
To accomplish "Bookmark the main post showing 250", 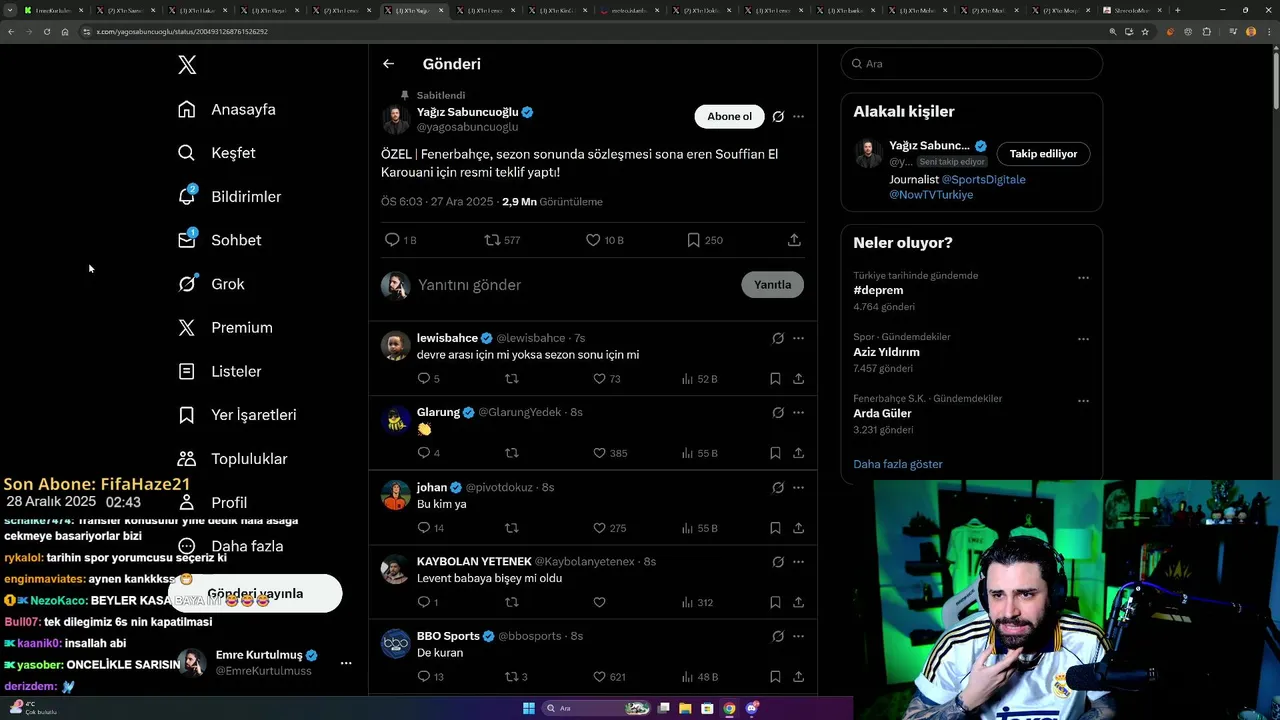I will [x=704, y=240].
